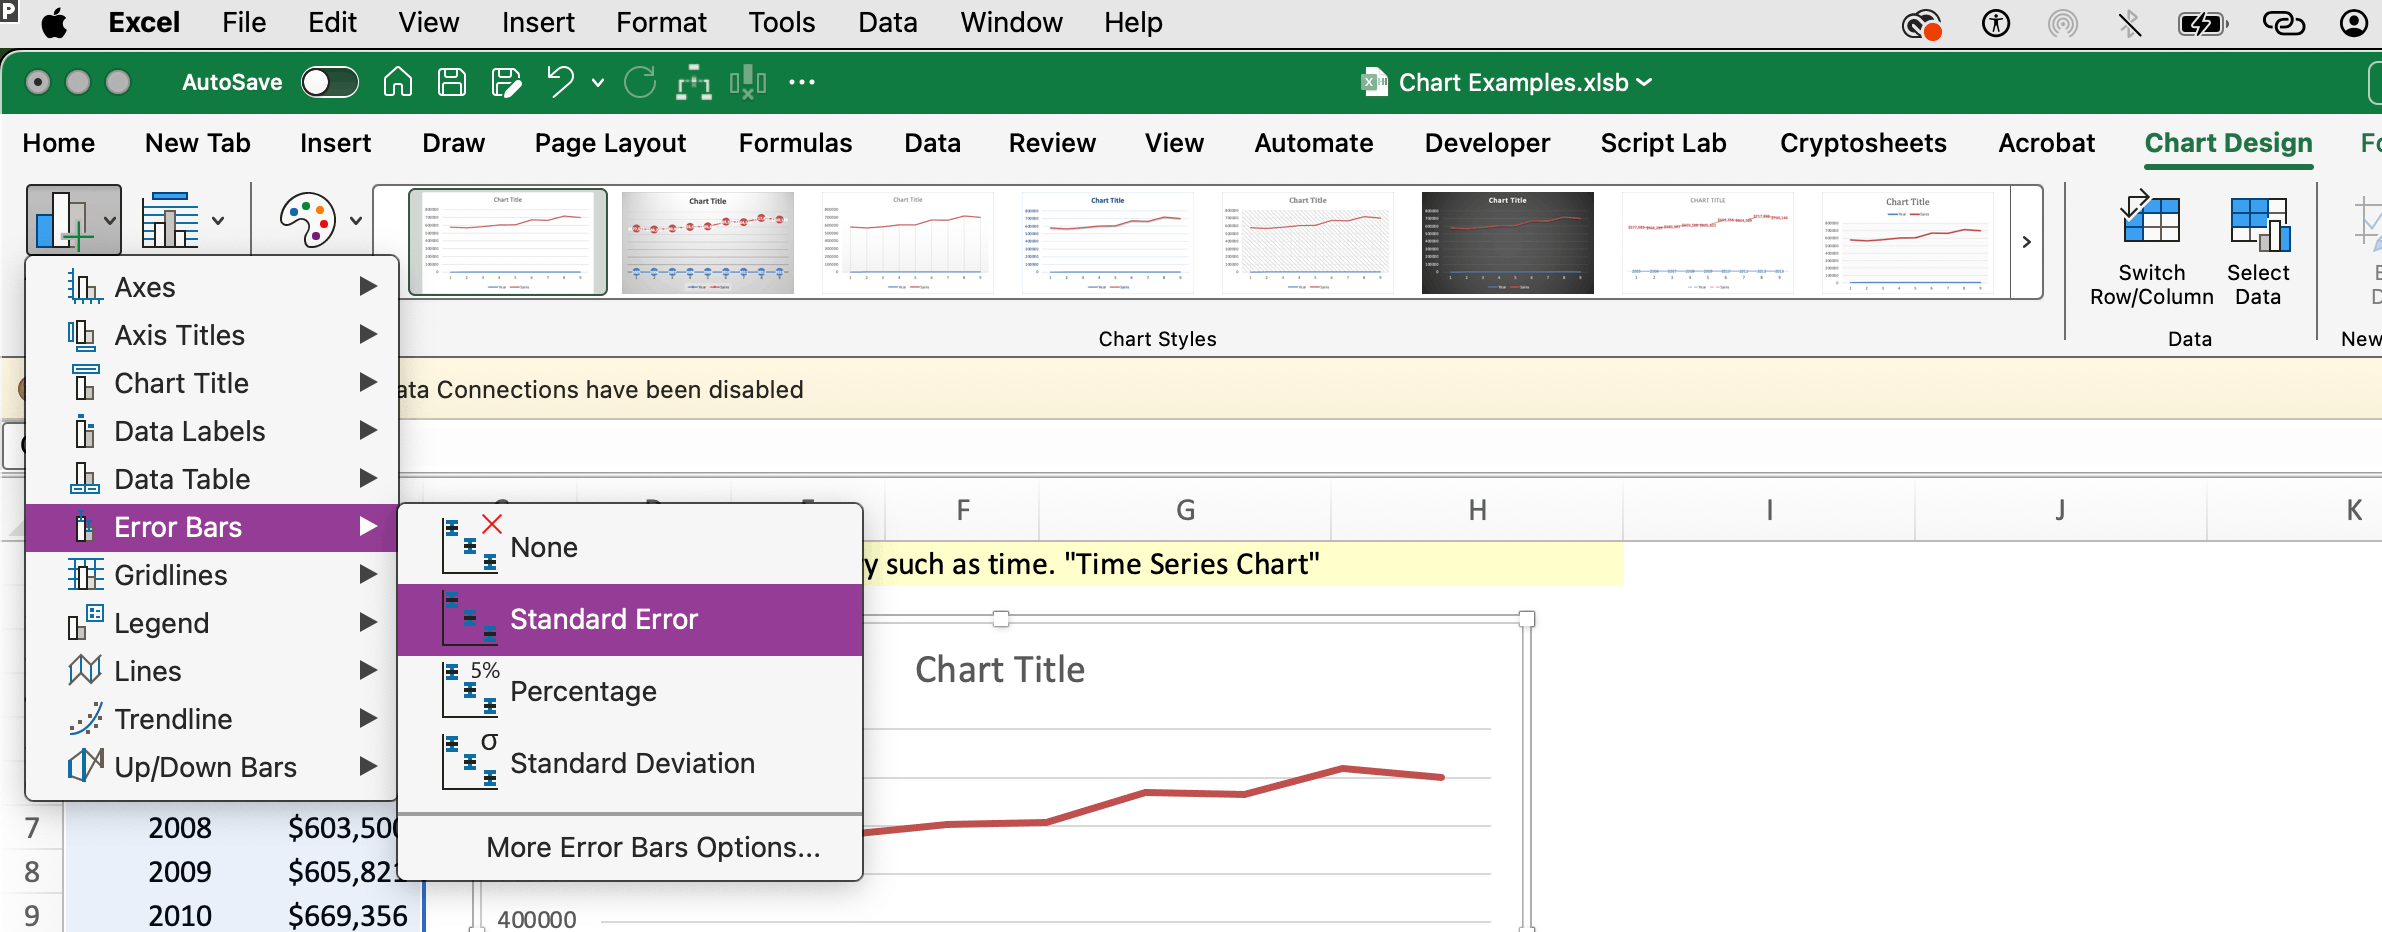The height and width of the screenshot is (932, 2382).
Task: Click the Select Data icon
Action: coord(2258,222)
